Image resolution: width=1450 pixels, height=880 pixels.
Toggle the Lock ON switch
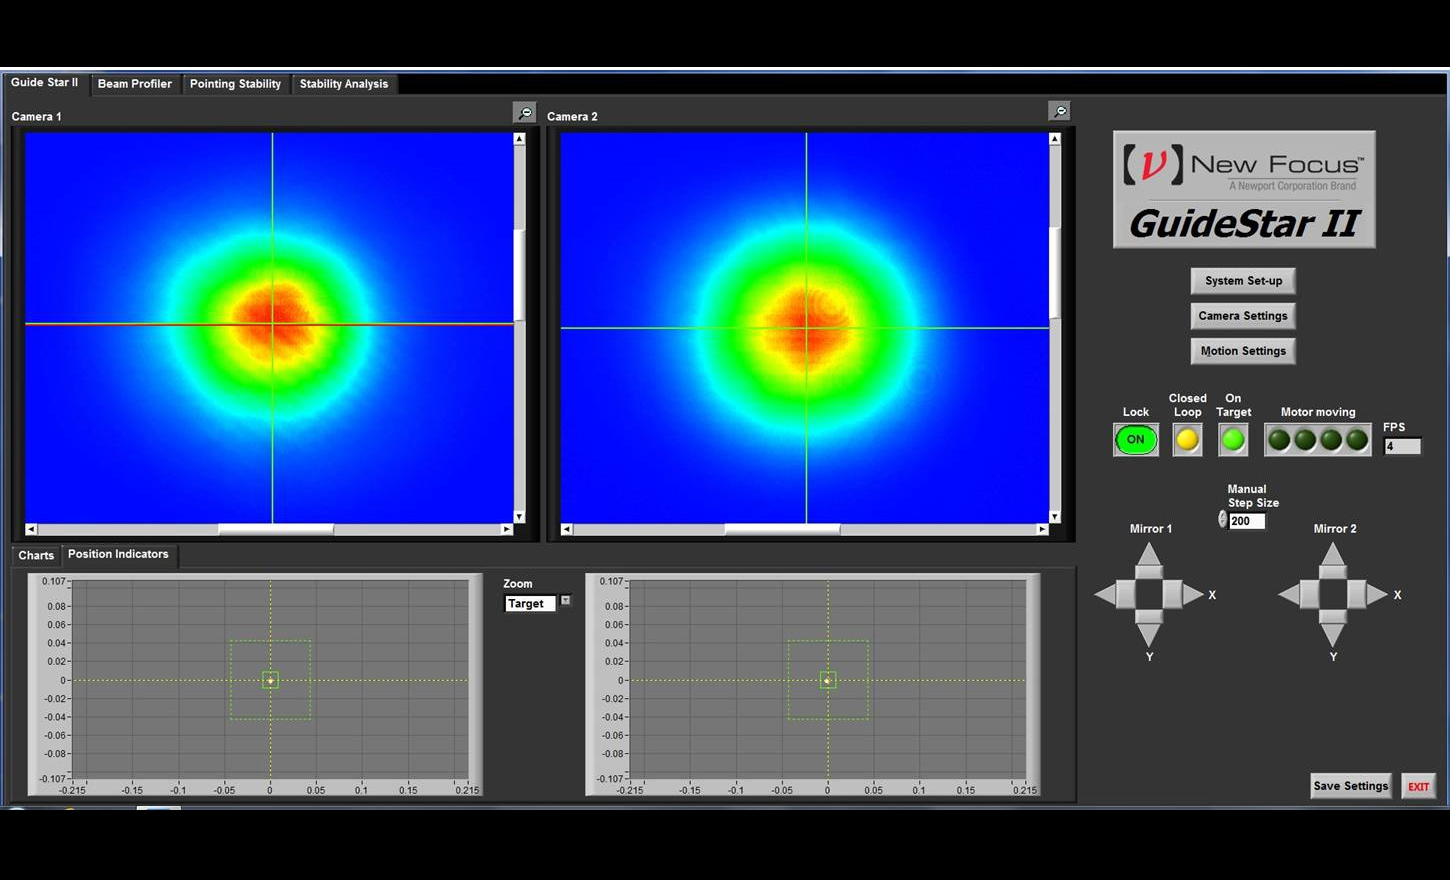tap(1136, 439)
